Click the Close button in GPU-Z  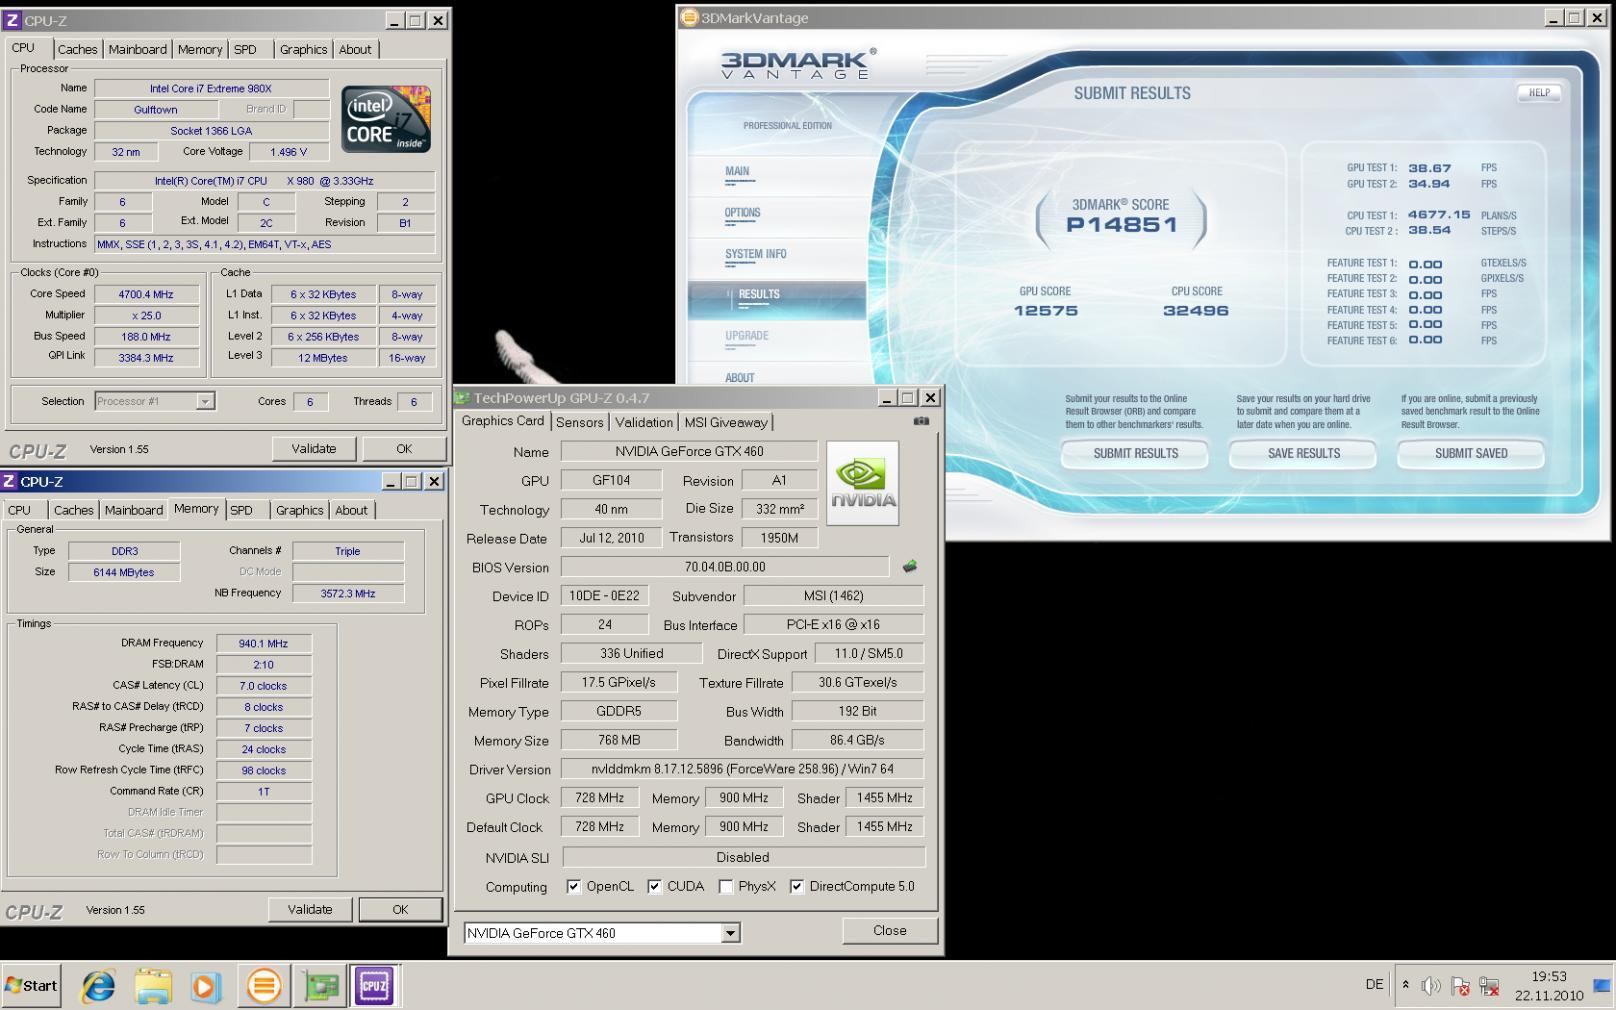point(890,930)
